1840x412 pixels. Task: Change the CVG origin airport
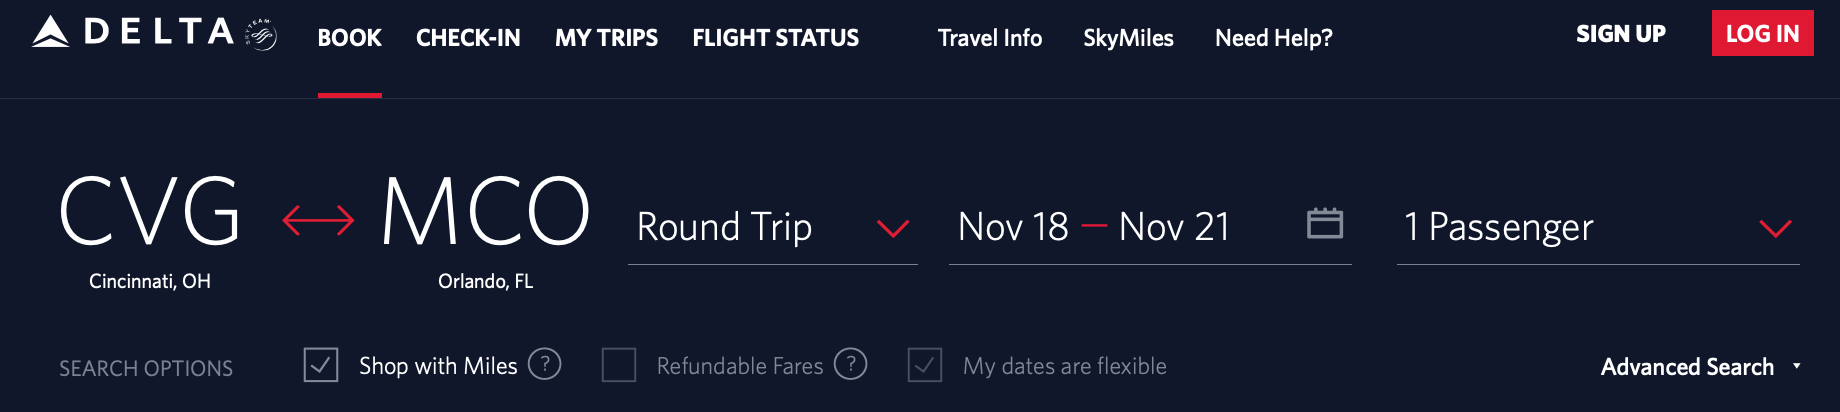150,212
